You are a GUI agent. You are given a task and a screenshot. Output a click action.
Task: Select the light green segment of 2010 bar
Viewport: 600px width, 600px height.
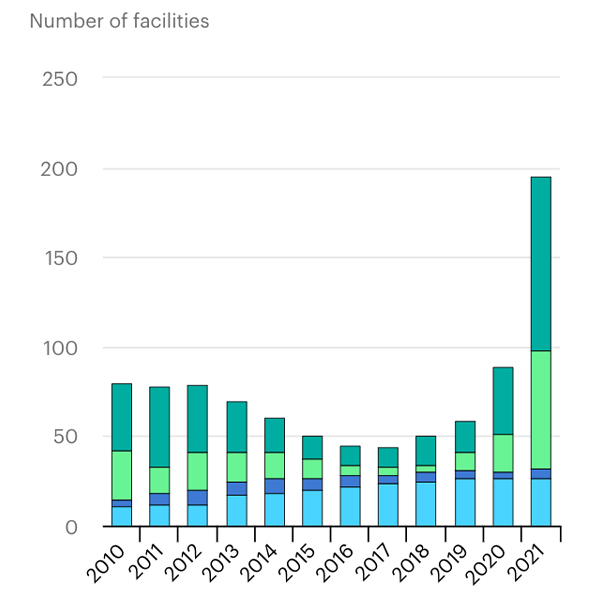click(121, 475)
